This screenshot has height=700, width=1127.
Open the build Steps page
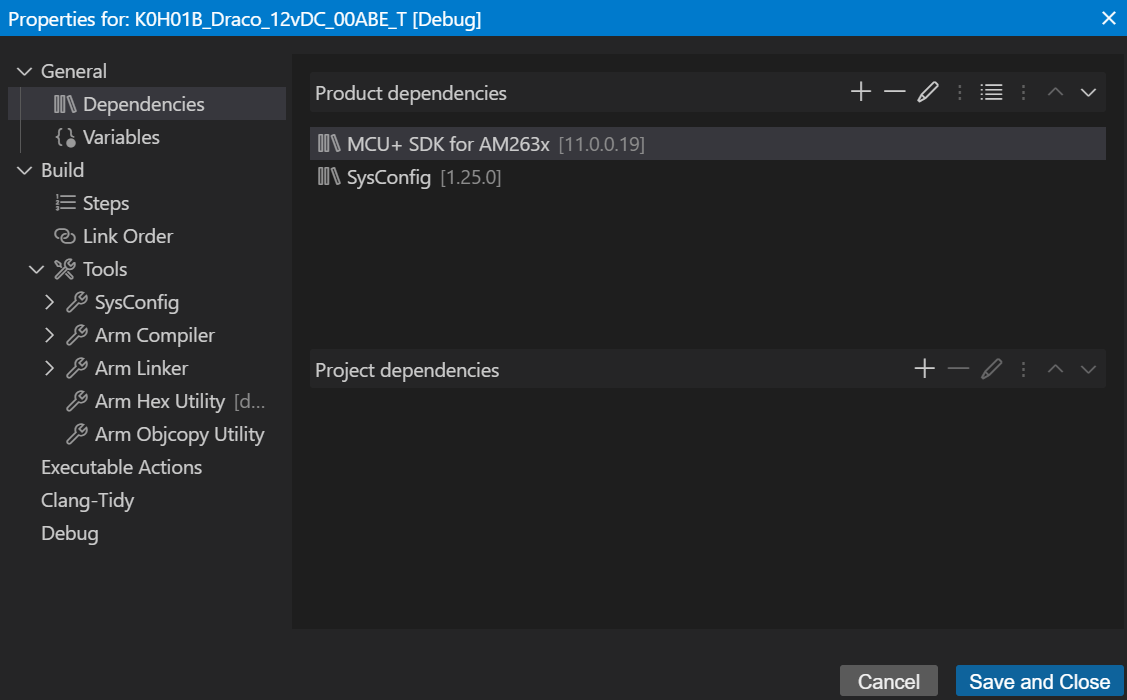tap(106, 203)
